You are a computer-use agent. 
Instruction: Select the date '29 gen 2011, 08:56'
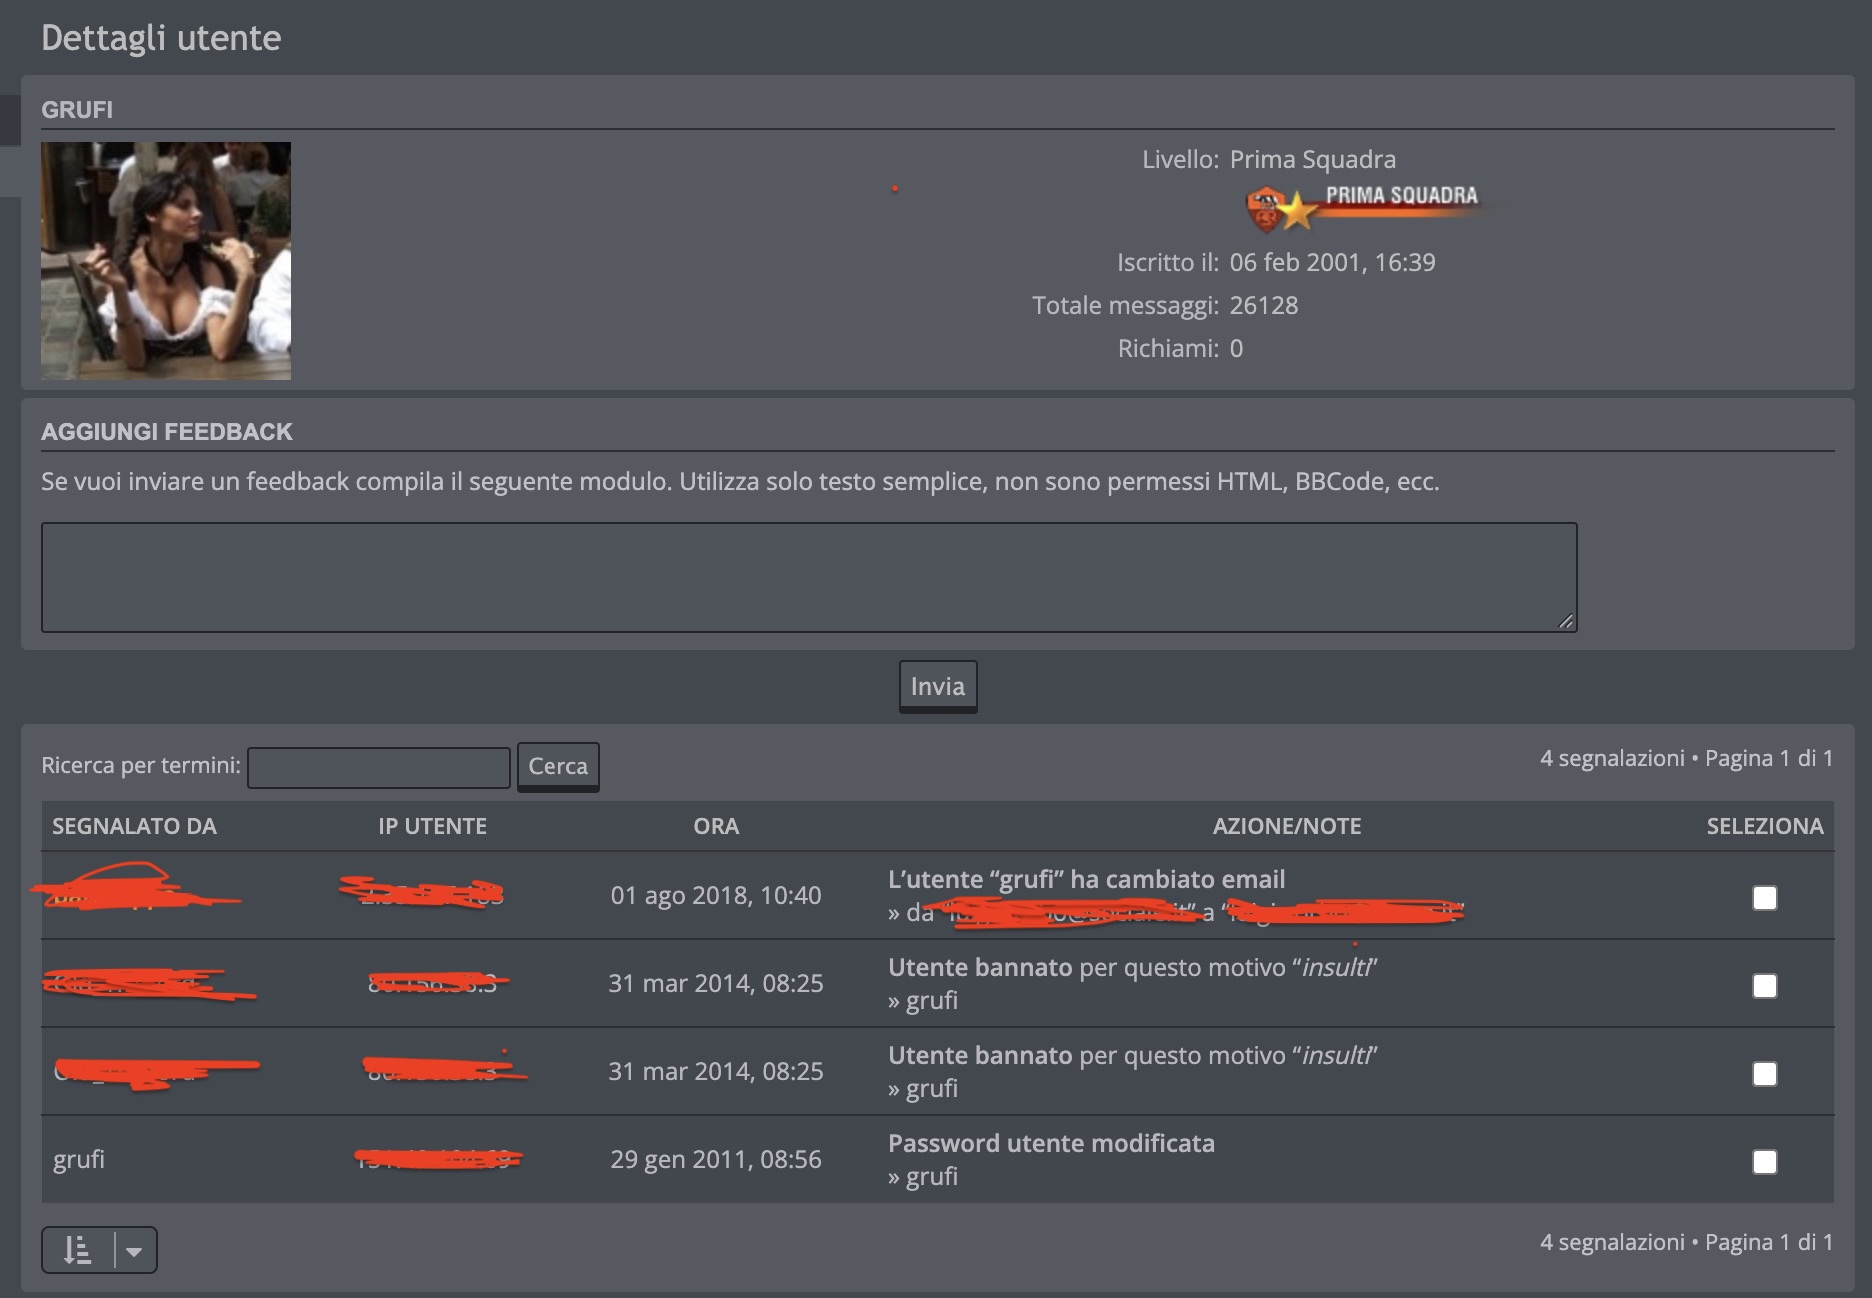tap(716, 1159)
